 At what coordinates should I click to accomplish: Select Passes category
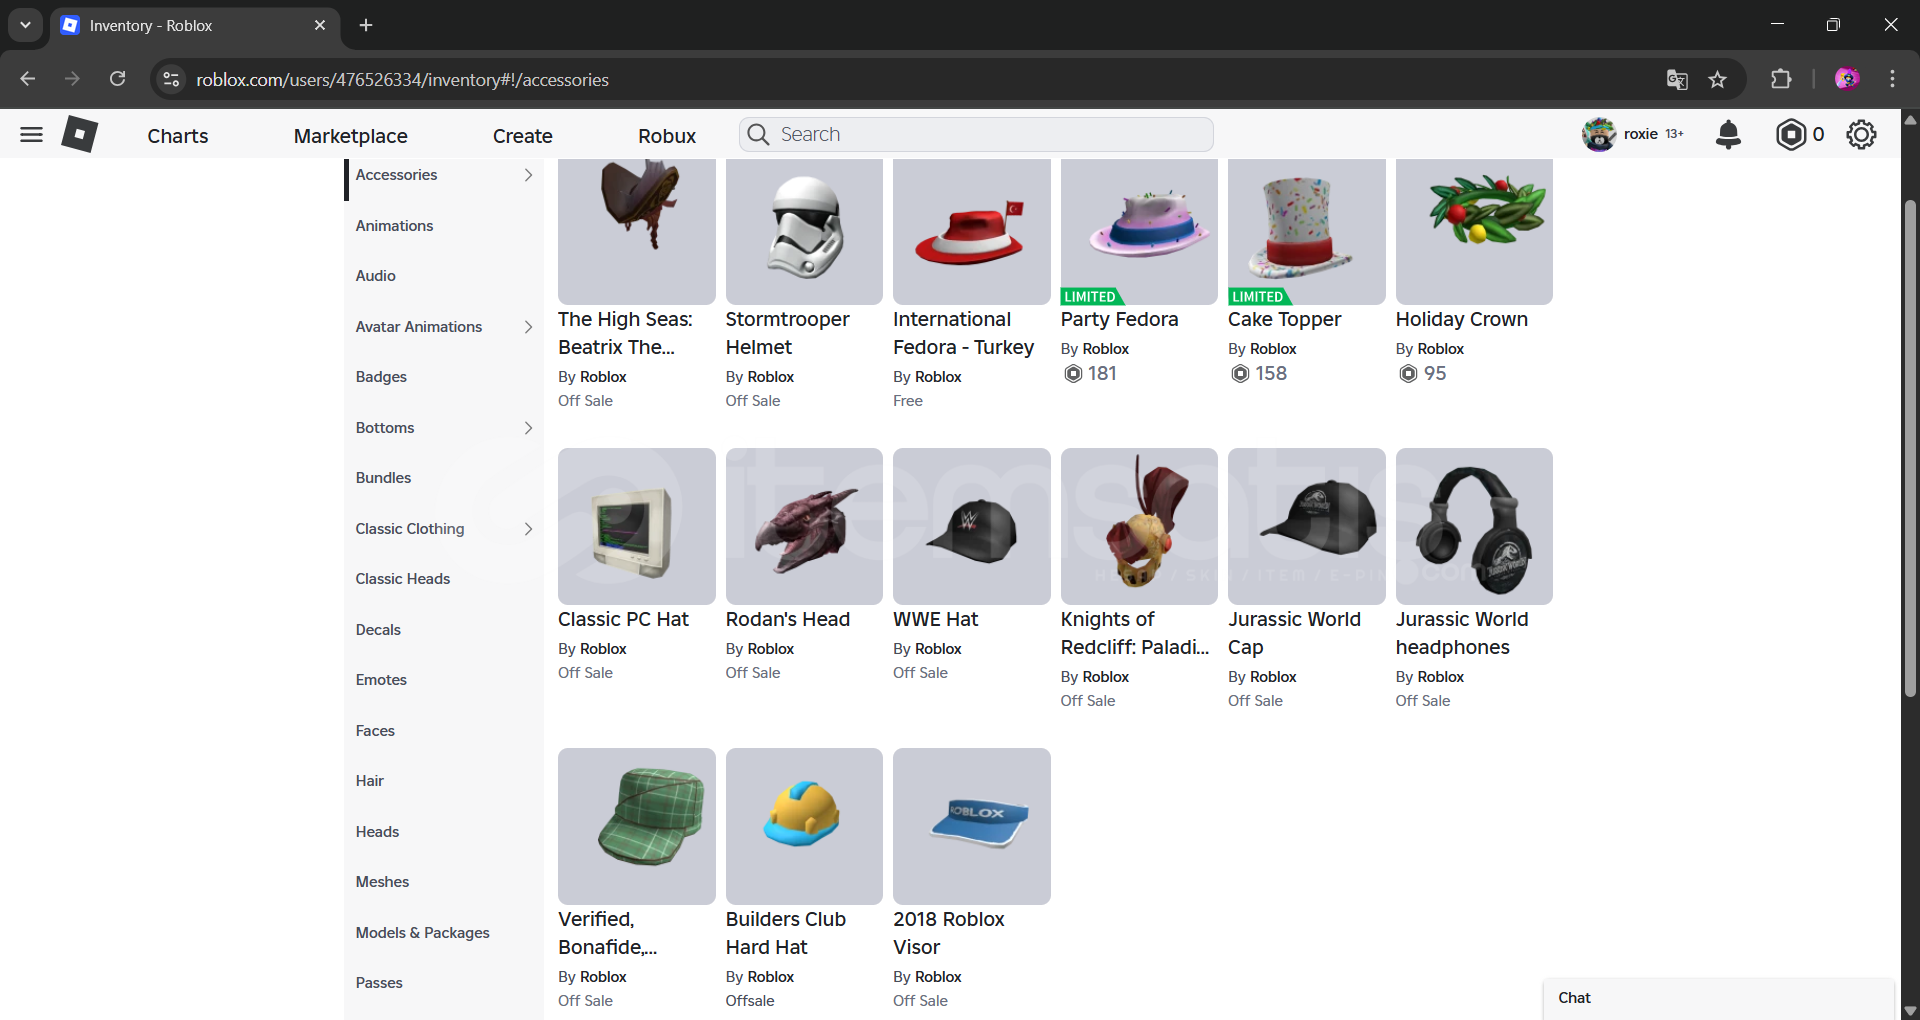379,983
